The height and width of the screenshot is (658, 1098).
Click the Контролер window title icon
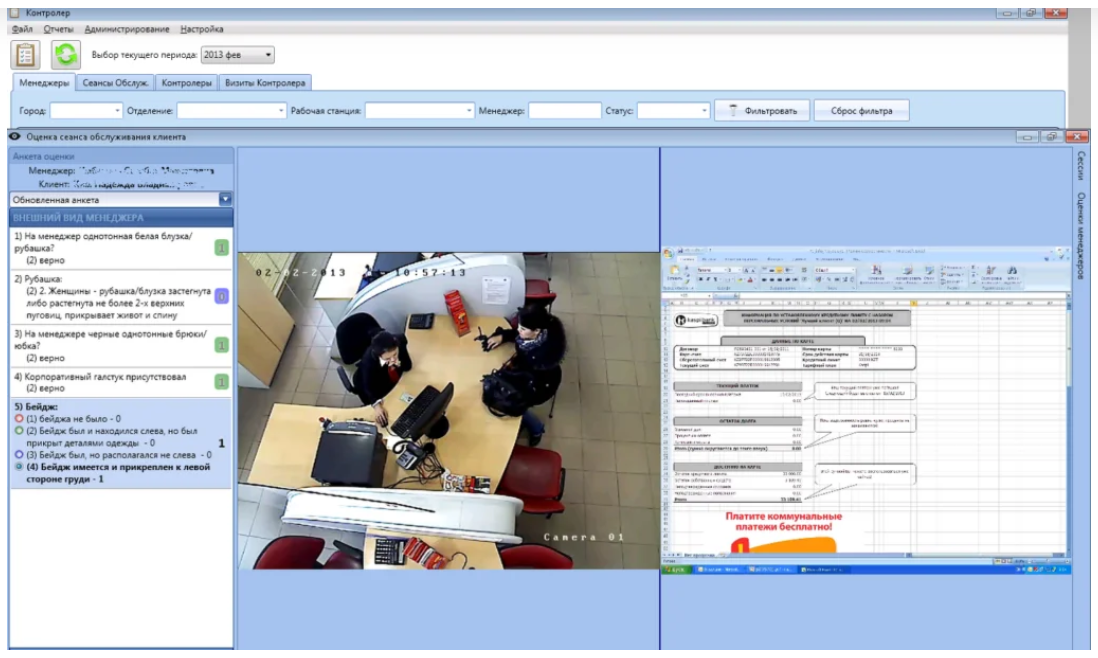pyautogui.click(x=14, y=13)
